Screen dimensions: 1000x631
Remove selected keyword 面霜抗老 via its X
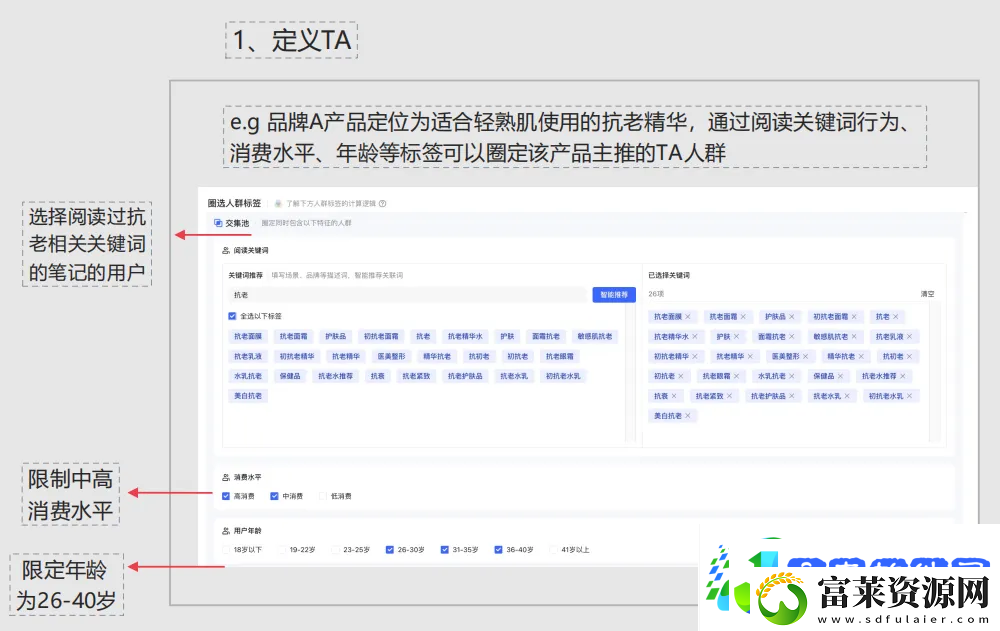pyautogui.click(x=791, y=336)
